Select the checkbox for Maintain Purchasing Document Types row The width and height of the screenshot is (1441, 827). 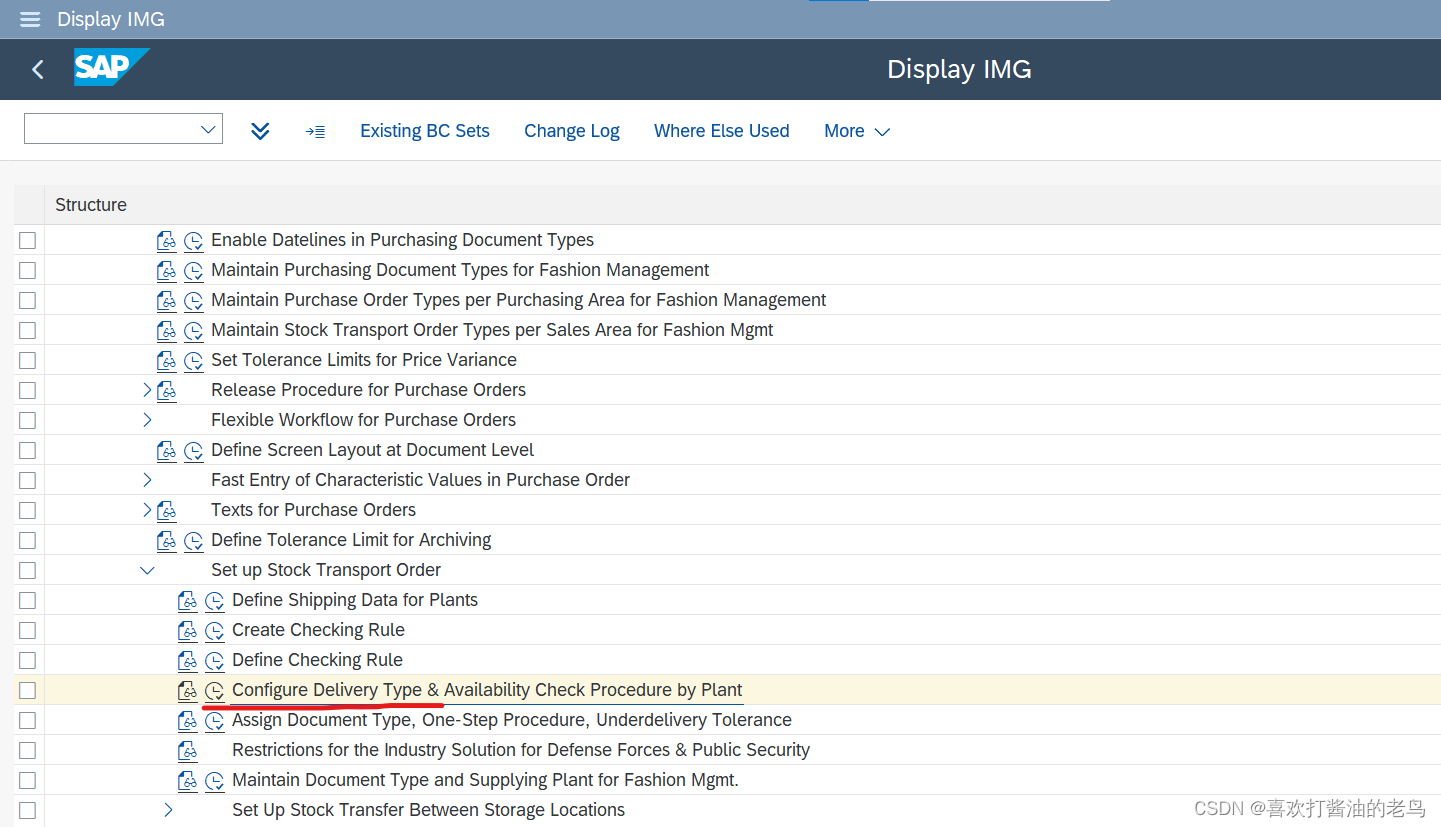27,270
